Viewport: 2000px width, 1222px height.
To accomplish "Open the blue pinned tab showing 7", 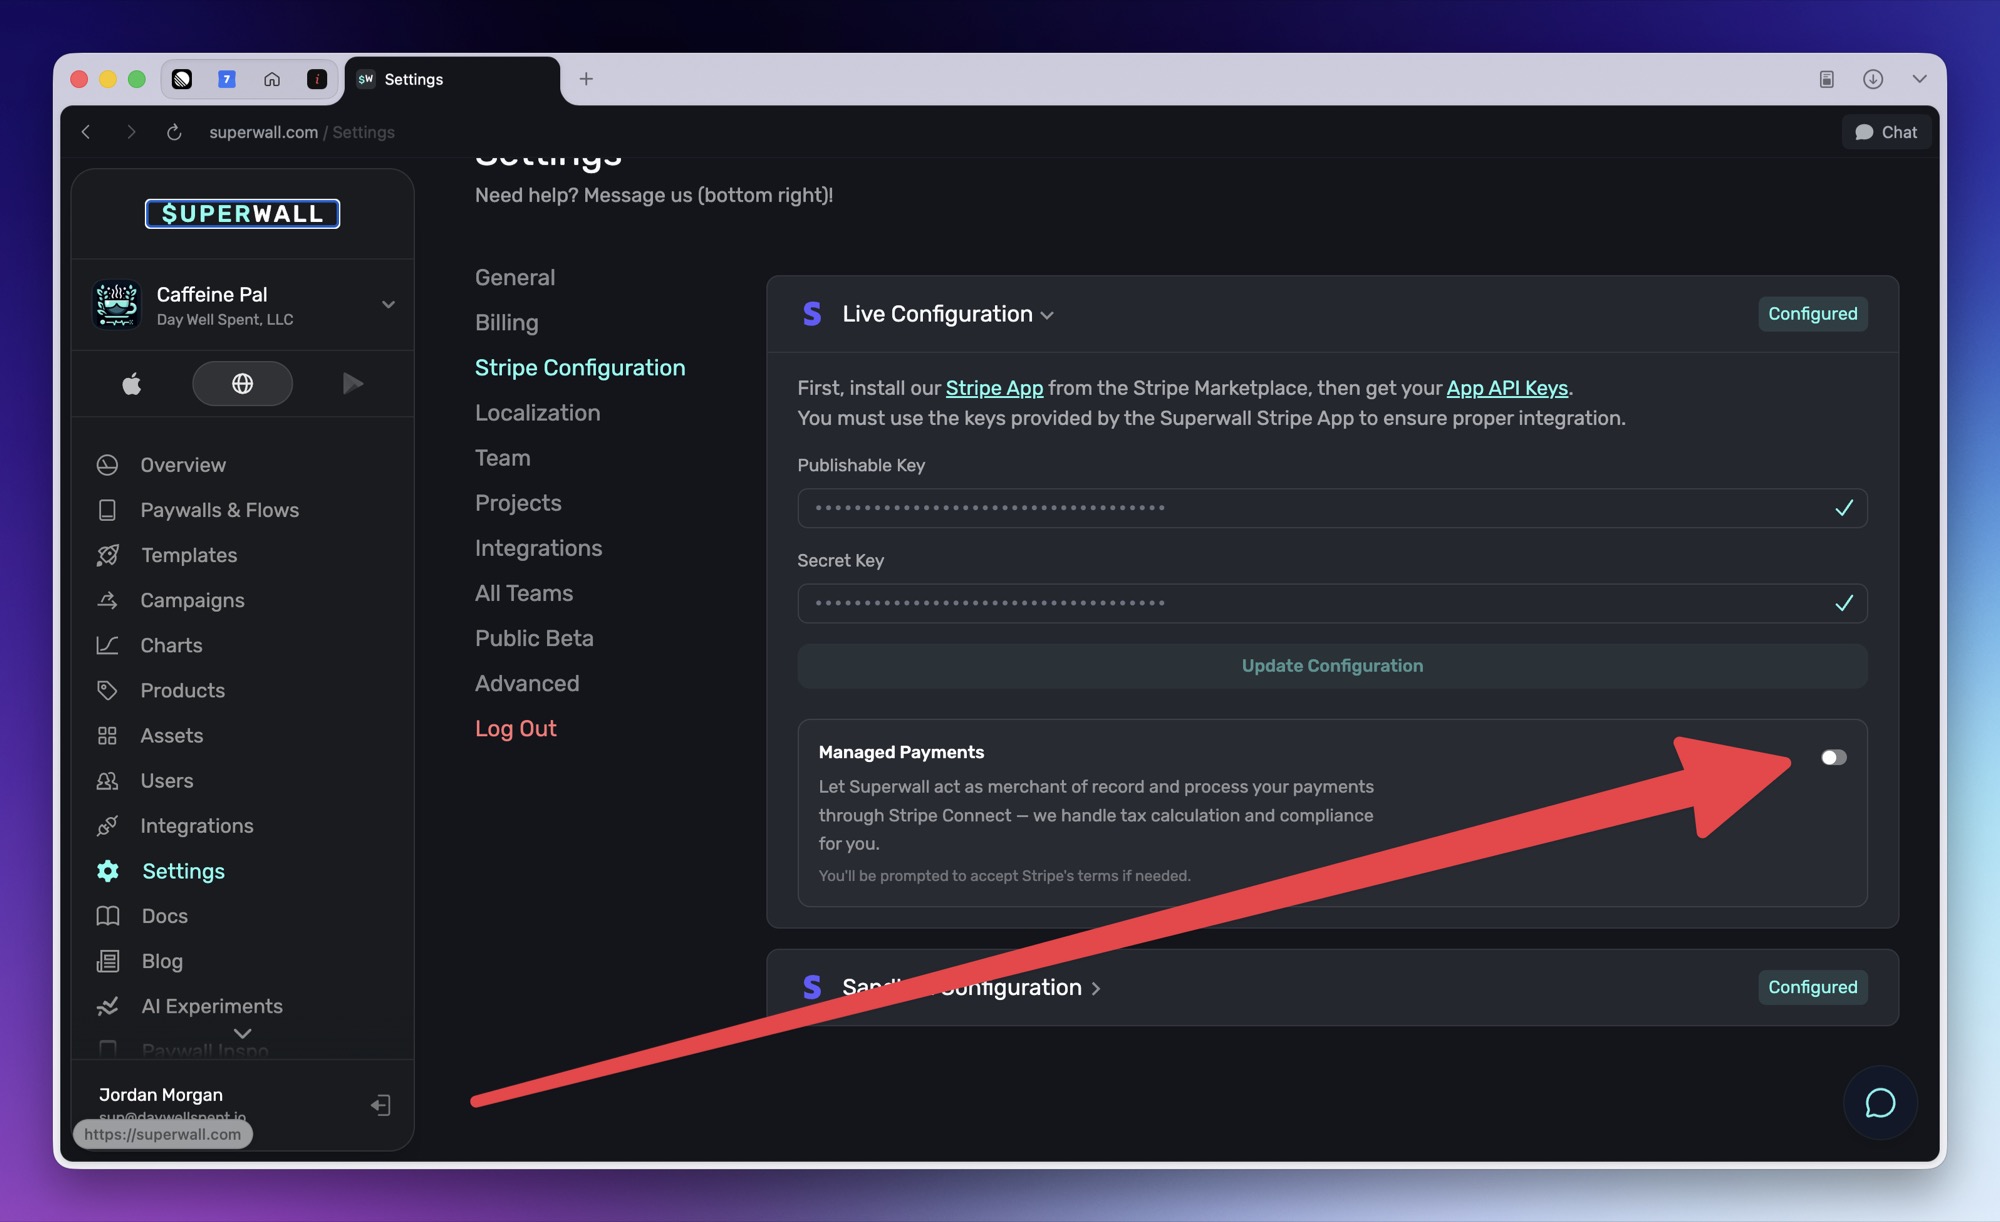I will point(227,79).
